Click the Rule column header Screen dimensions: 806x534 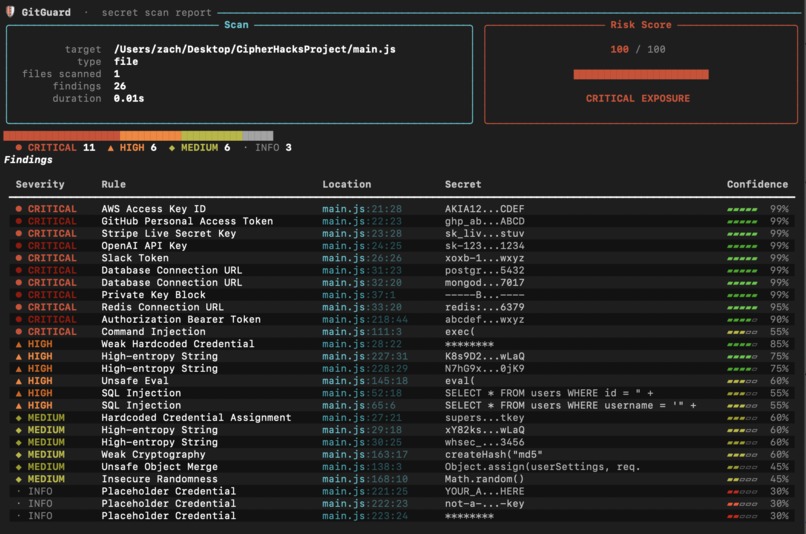tap(114, 184)
